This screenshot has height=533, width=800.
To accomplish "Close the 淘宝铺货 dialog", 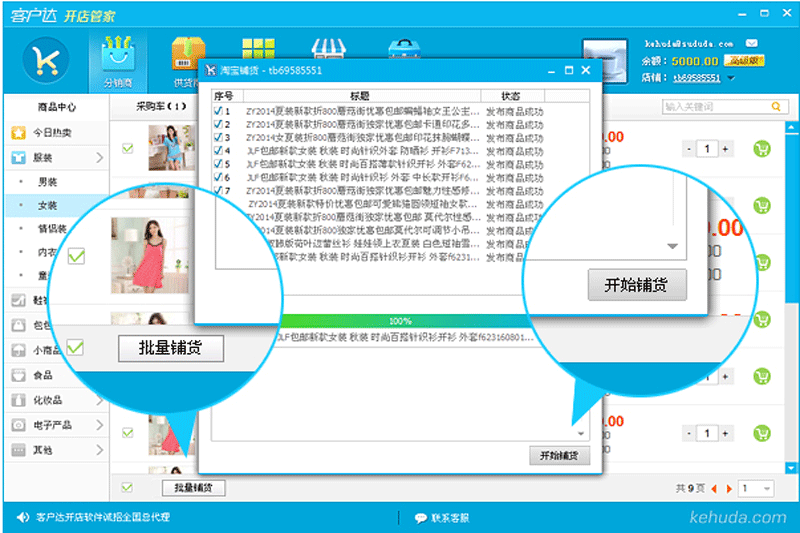I will [586, 70].
